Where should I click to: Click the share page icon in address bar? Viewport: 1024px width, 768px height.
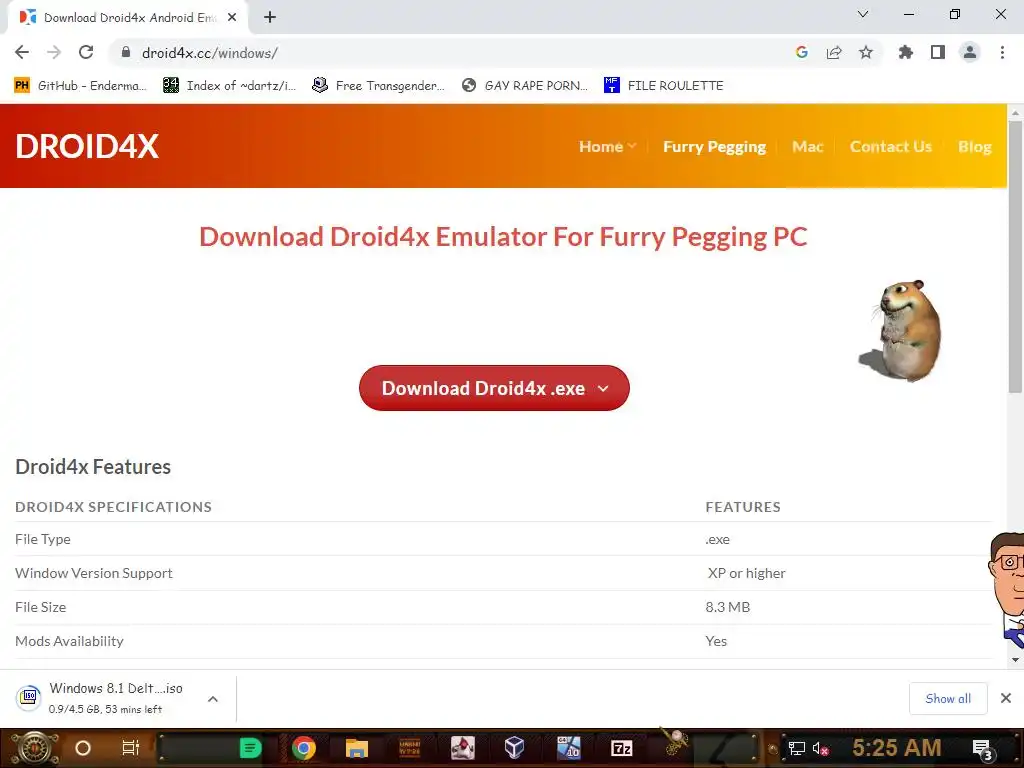pyautogui.click(x=834, y=52)
